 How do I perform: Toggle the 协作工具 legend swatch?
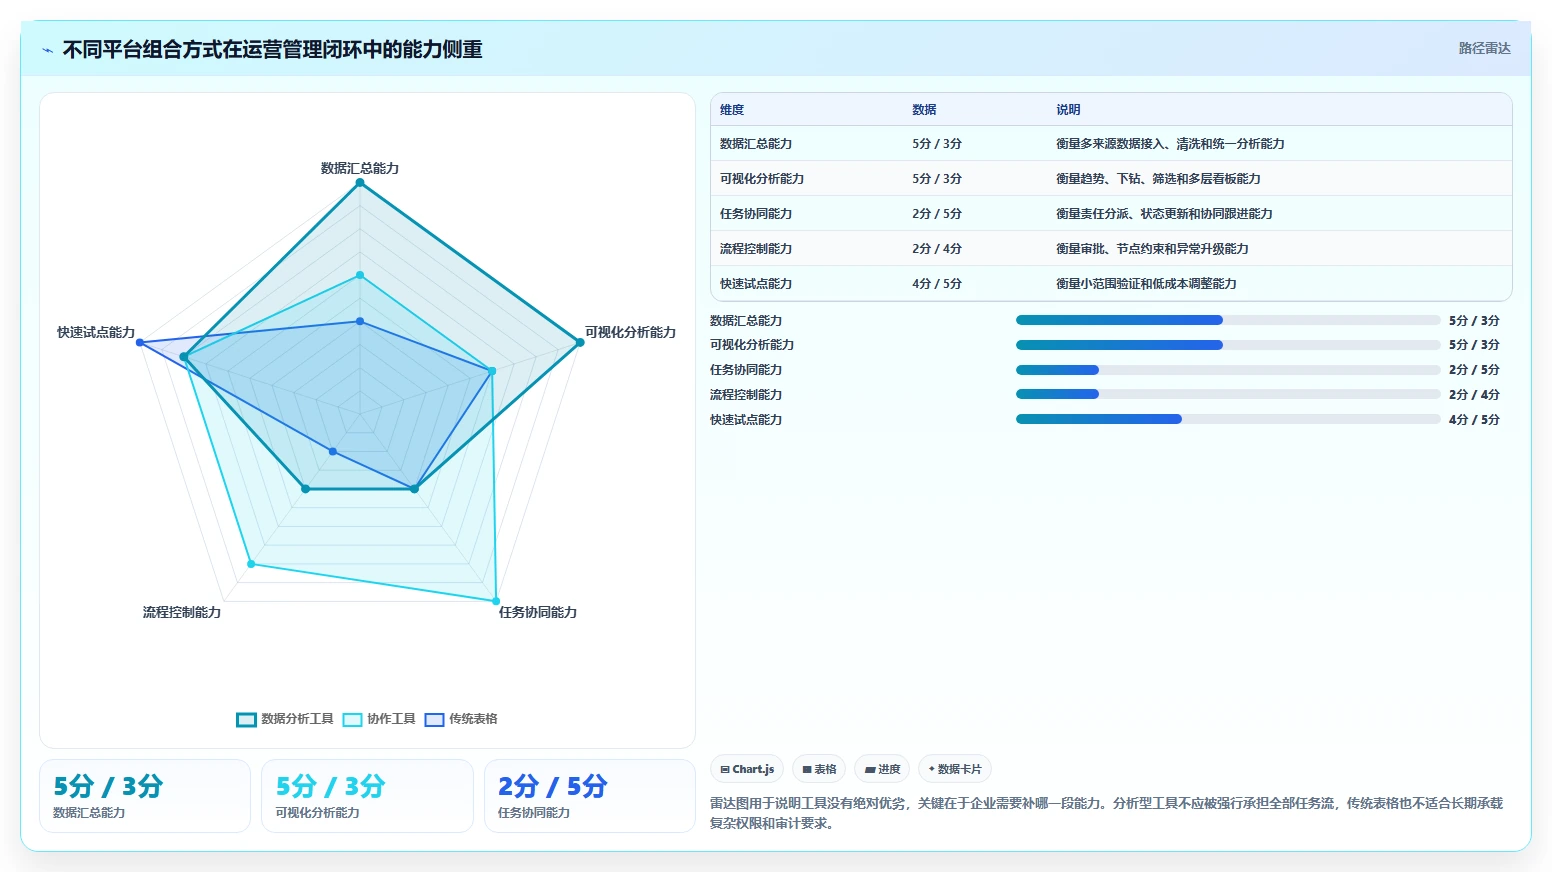click(352, 719)
